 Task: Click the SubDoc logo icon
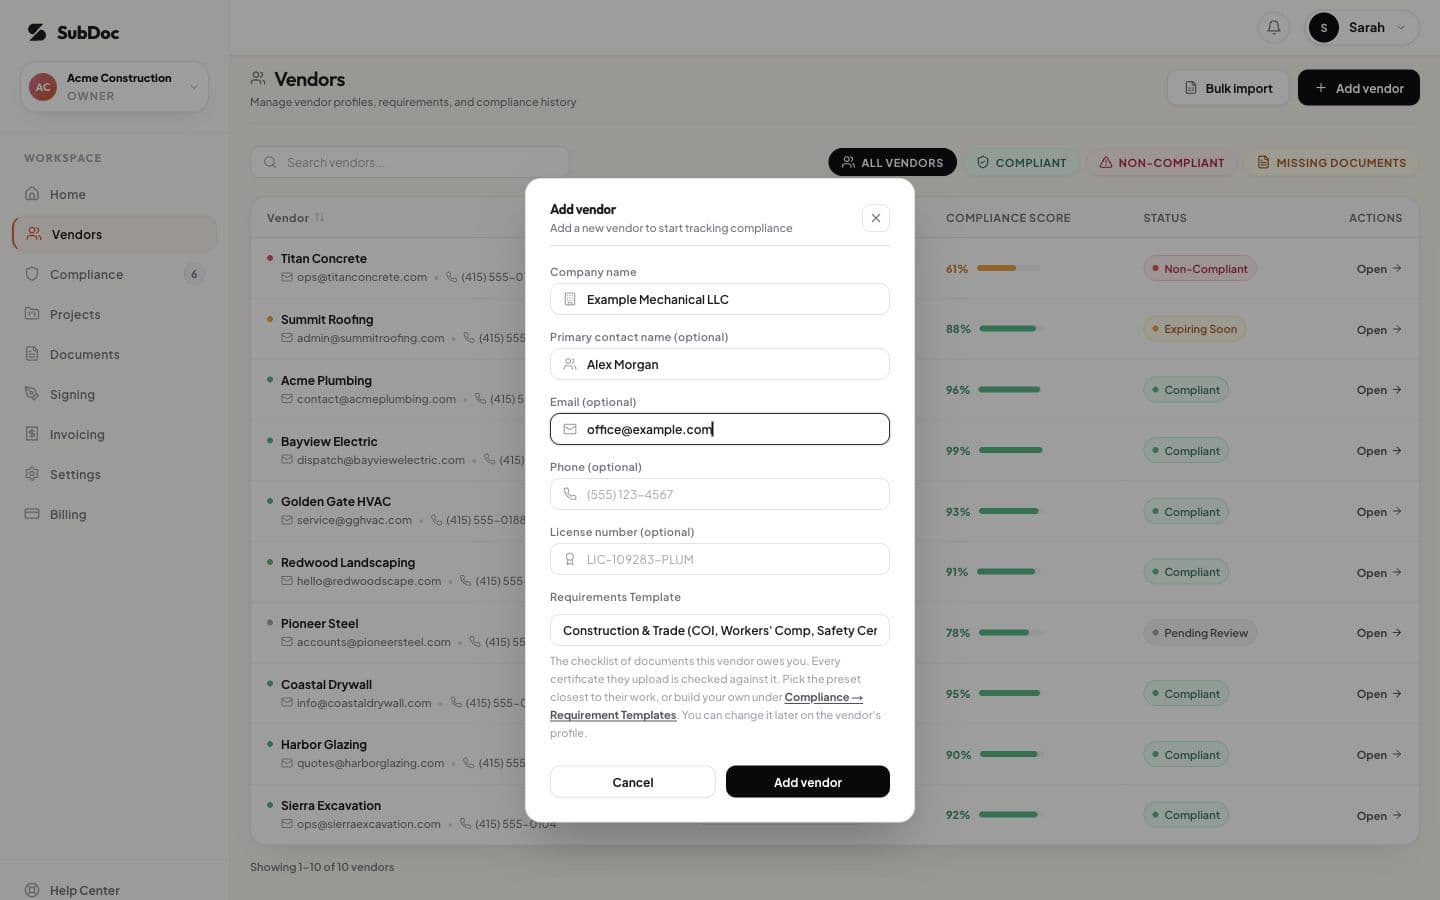click(x=37, y=32)
